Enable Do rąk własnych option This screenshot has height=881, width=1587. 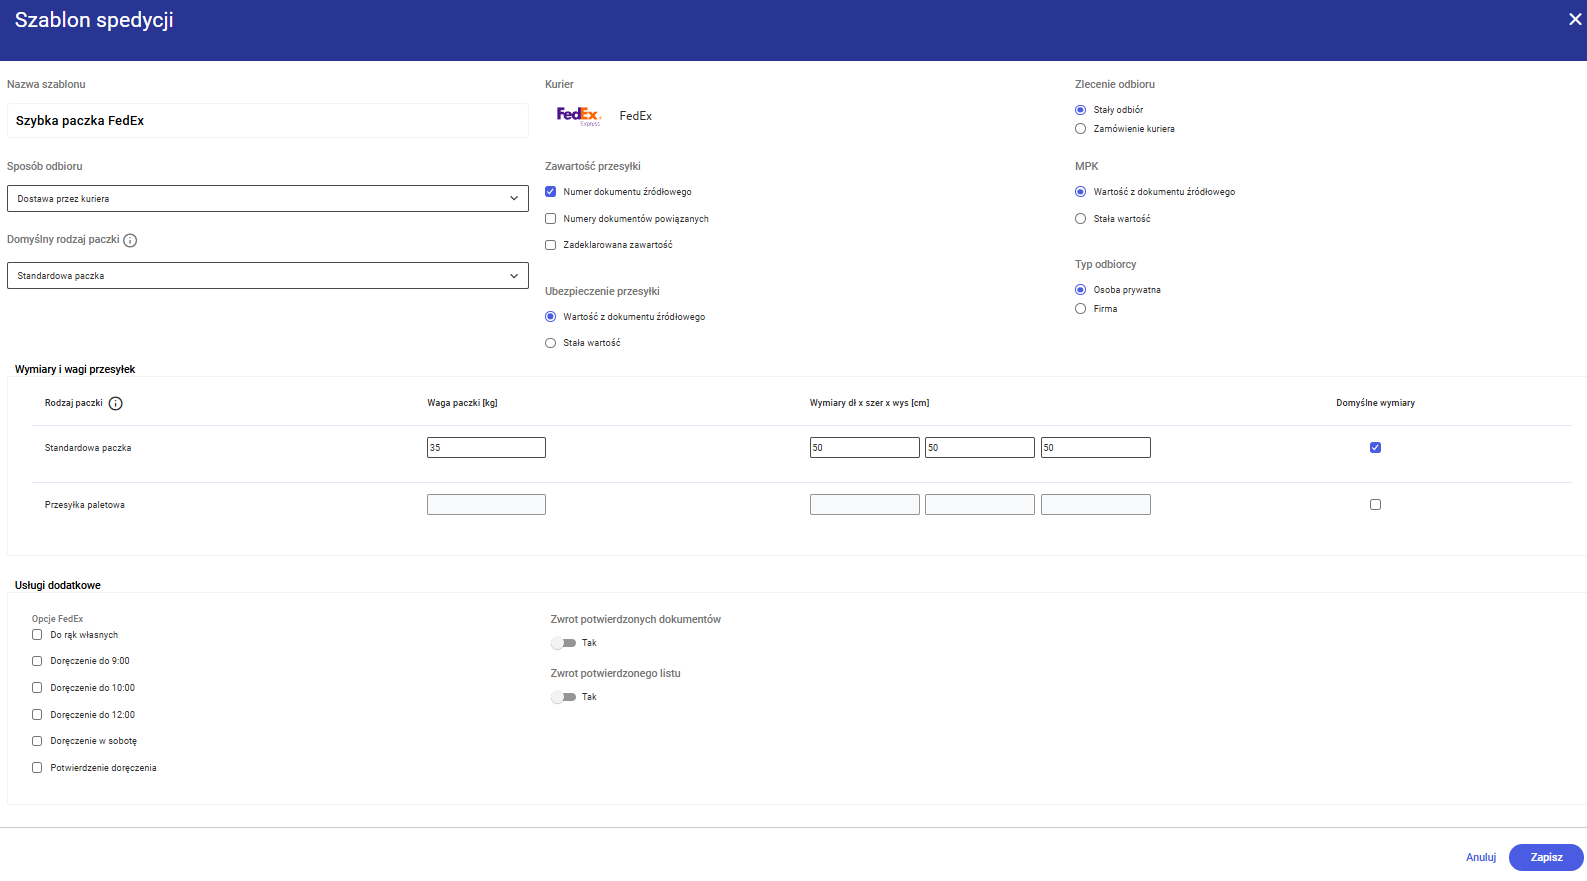pyautogui.click(x=37, y=635)
